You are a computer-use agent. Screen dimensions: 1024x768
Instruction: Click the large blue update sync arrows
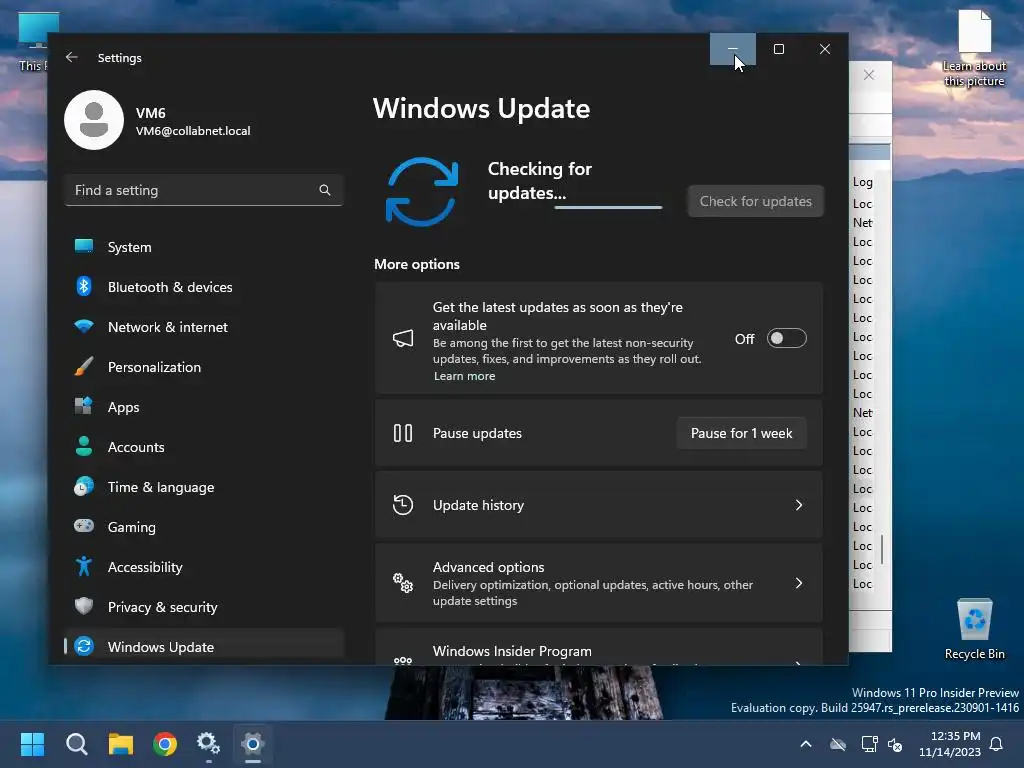coord(422,191)
